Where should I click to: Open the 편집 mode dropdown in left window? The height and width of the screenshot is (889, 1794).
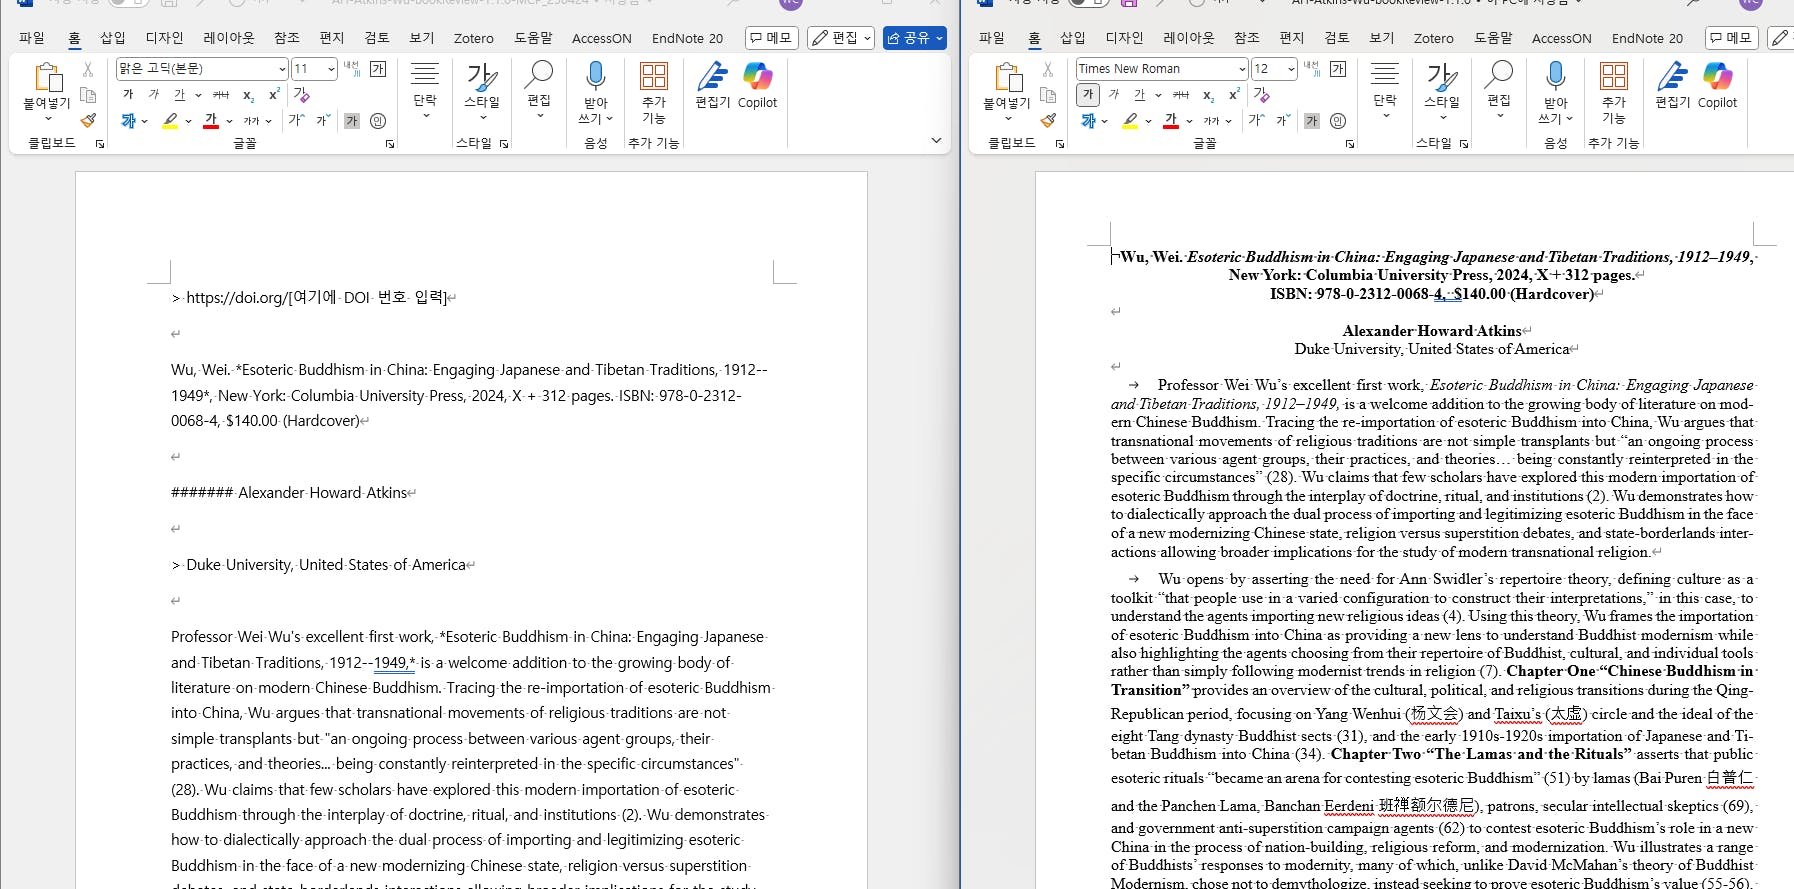(x=840, y=38)
